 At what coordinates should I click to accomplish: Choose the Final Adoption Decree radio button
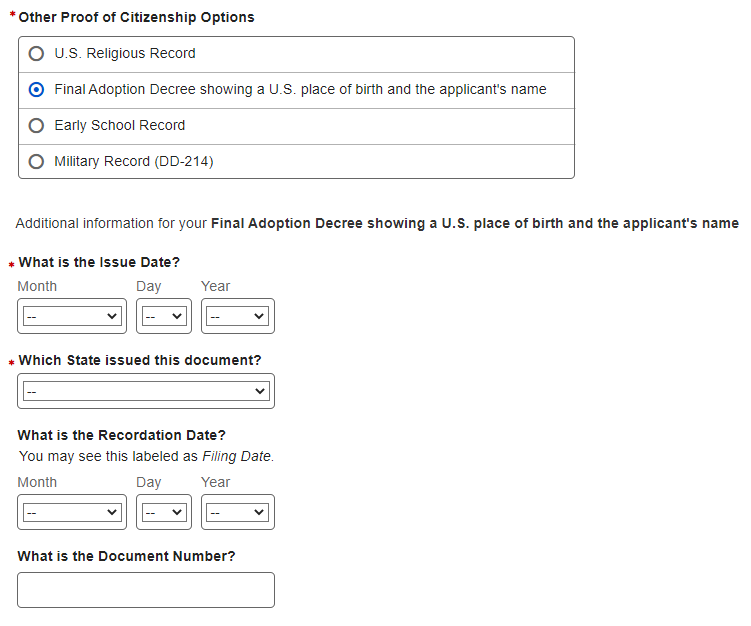point(37,90)
